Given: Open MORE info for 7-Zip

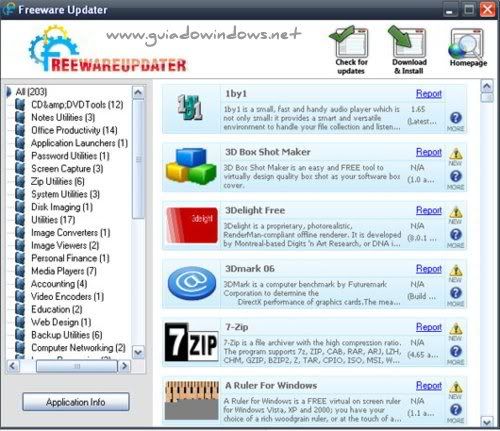Looking at the screenshot, I should [x=456, y=355].
